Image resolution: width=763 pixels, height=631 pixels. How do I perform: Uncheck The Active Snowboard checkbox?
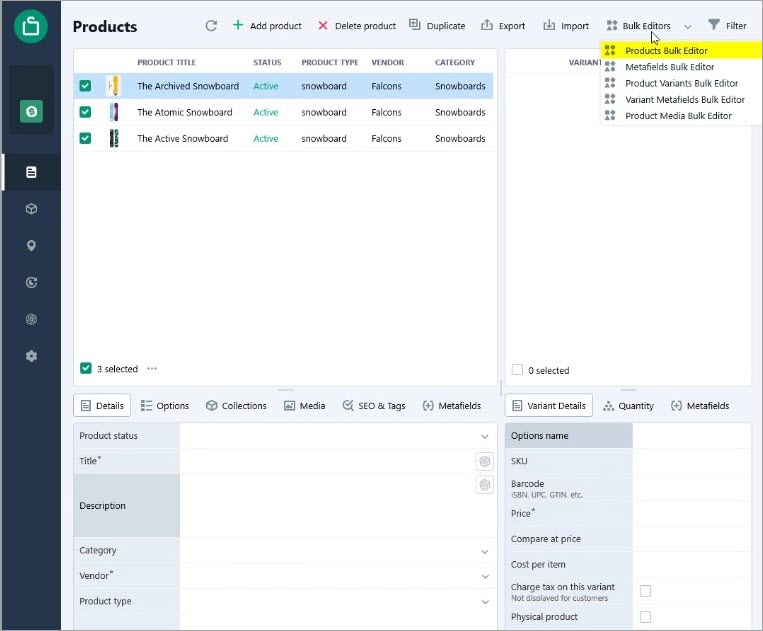tap(85, 139)
